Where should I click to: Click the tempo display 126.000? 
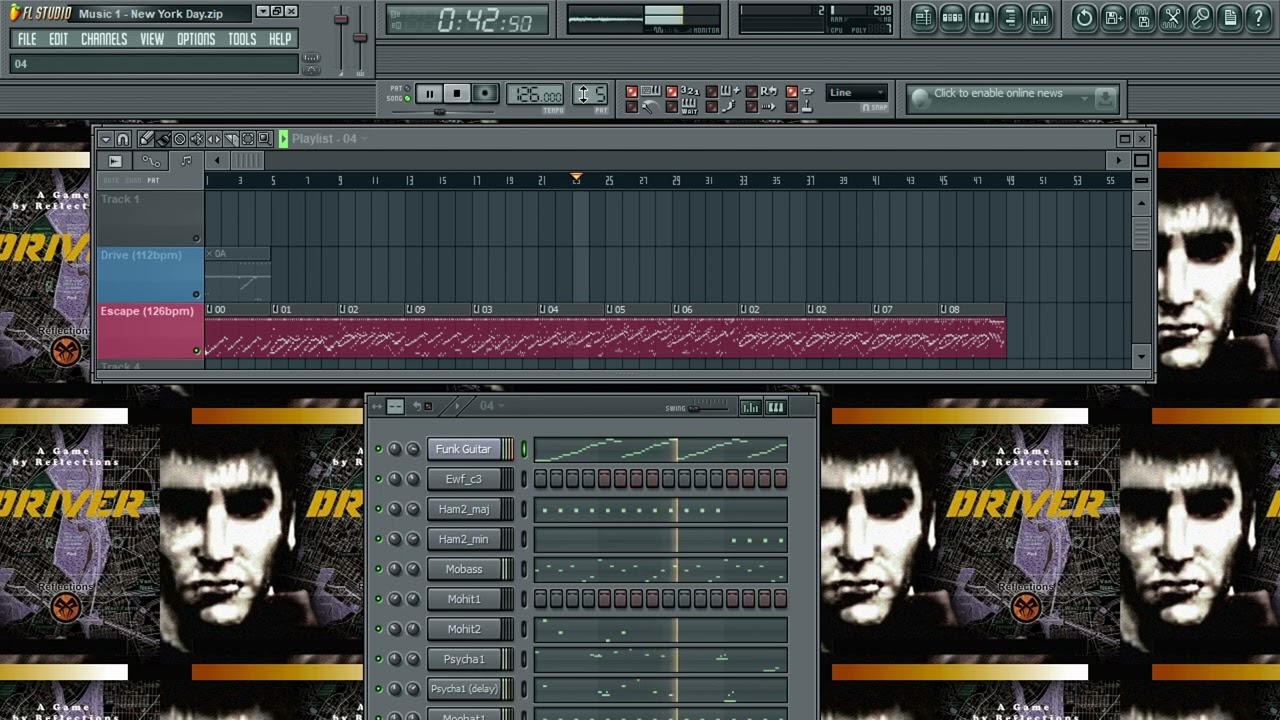coord(535,94)
